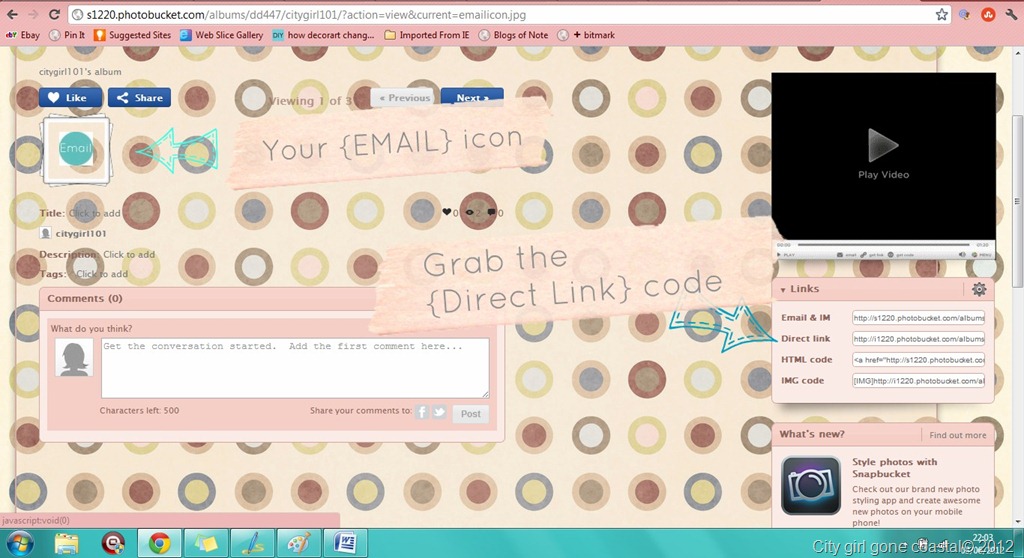Open the Snapbucket camera app icon

click(810, 485)
